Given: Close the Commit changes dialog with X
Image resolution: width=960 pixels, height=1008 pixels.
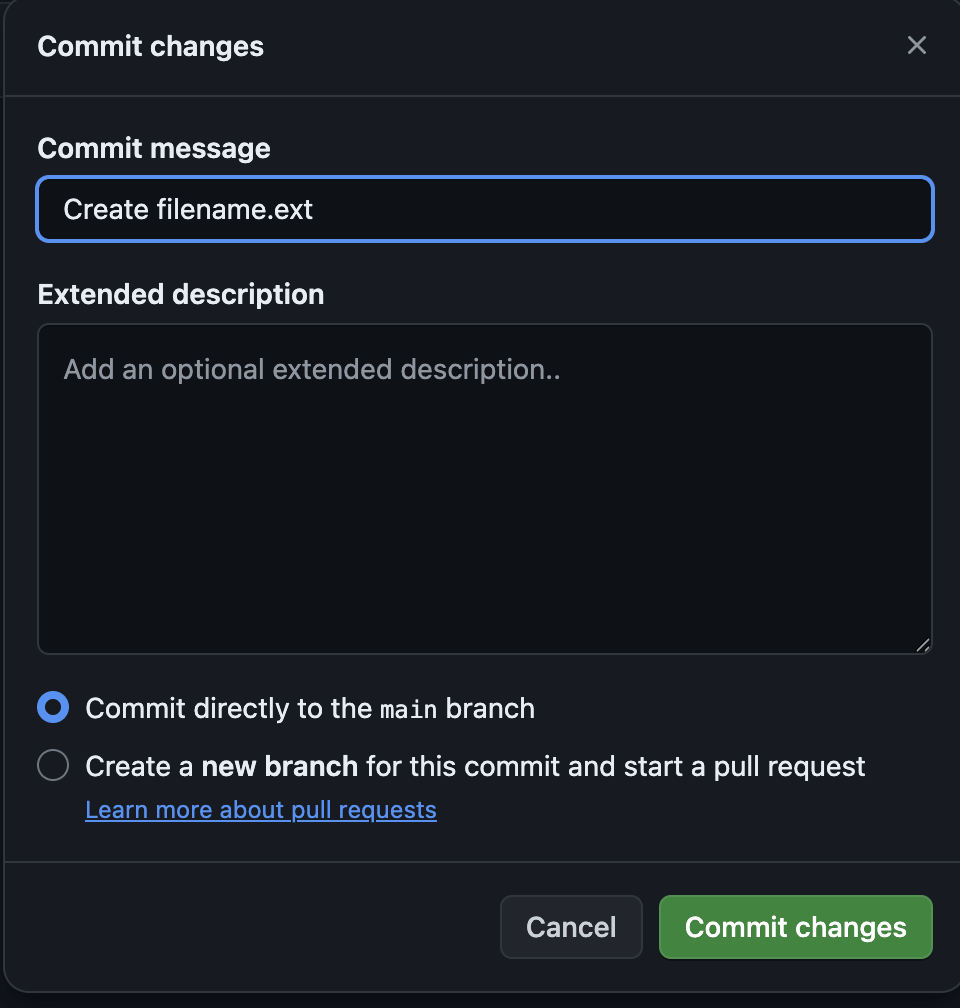Looking at the screenshot, I should (916, 45).
